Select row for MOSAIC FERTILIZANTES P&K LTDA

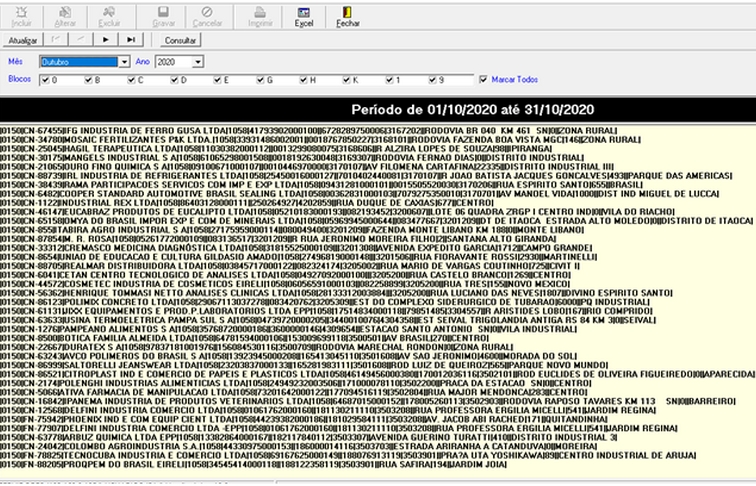tap(320, 140)
